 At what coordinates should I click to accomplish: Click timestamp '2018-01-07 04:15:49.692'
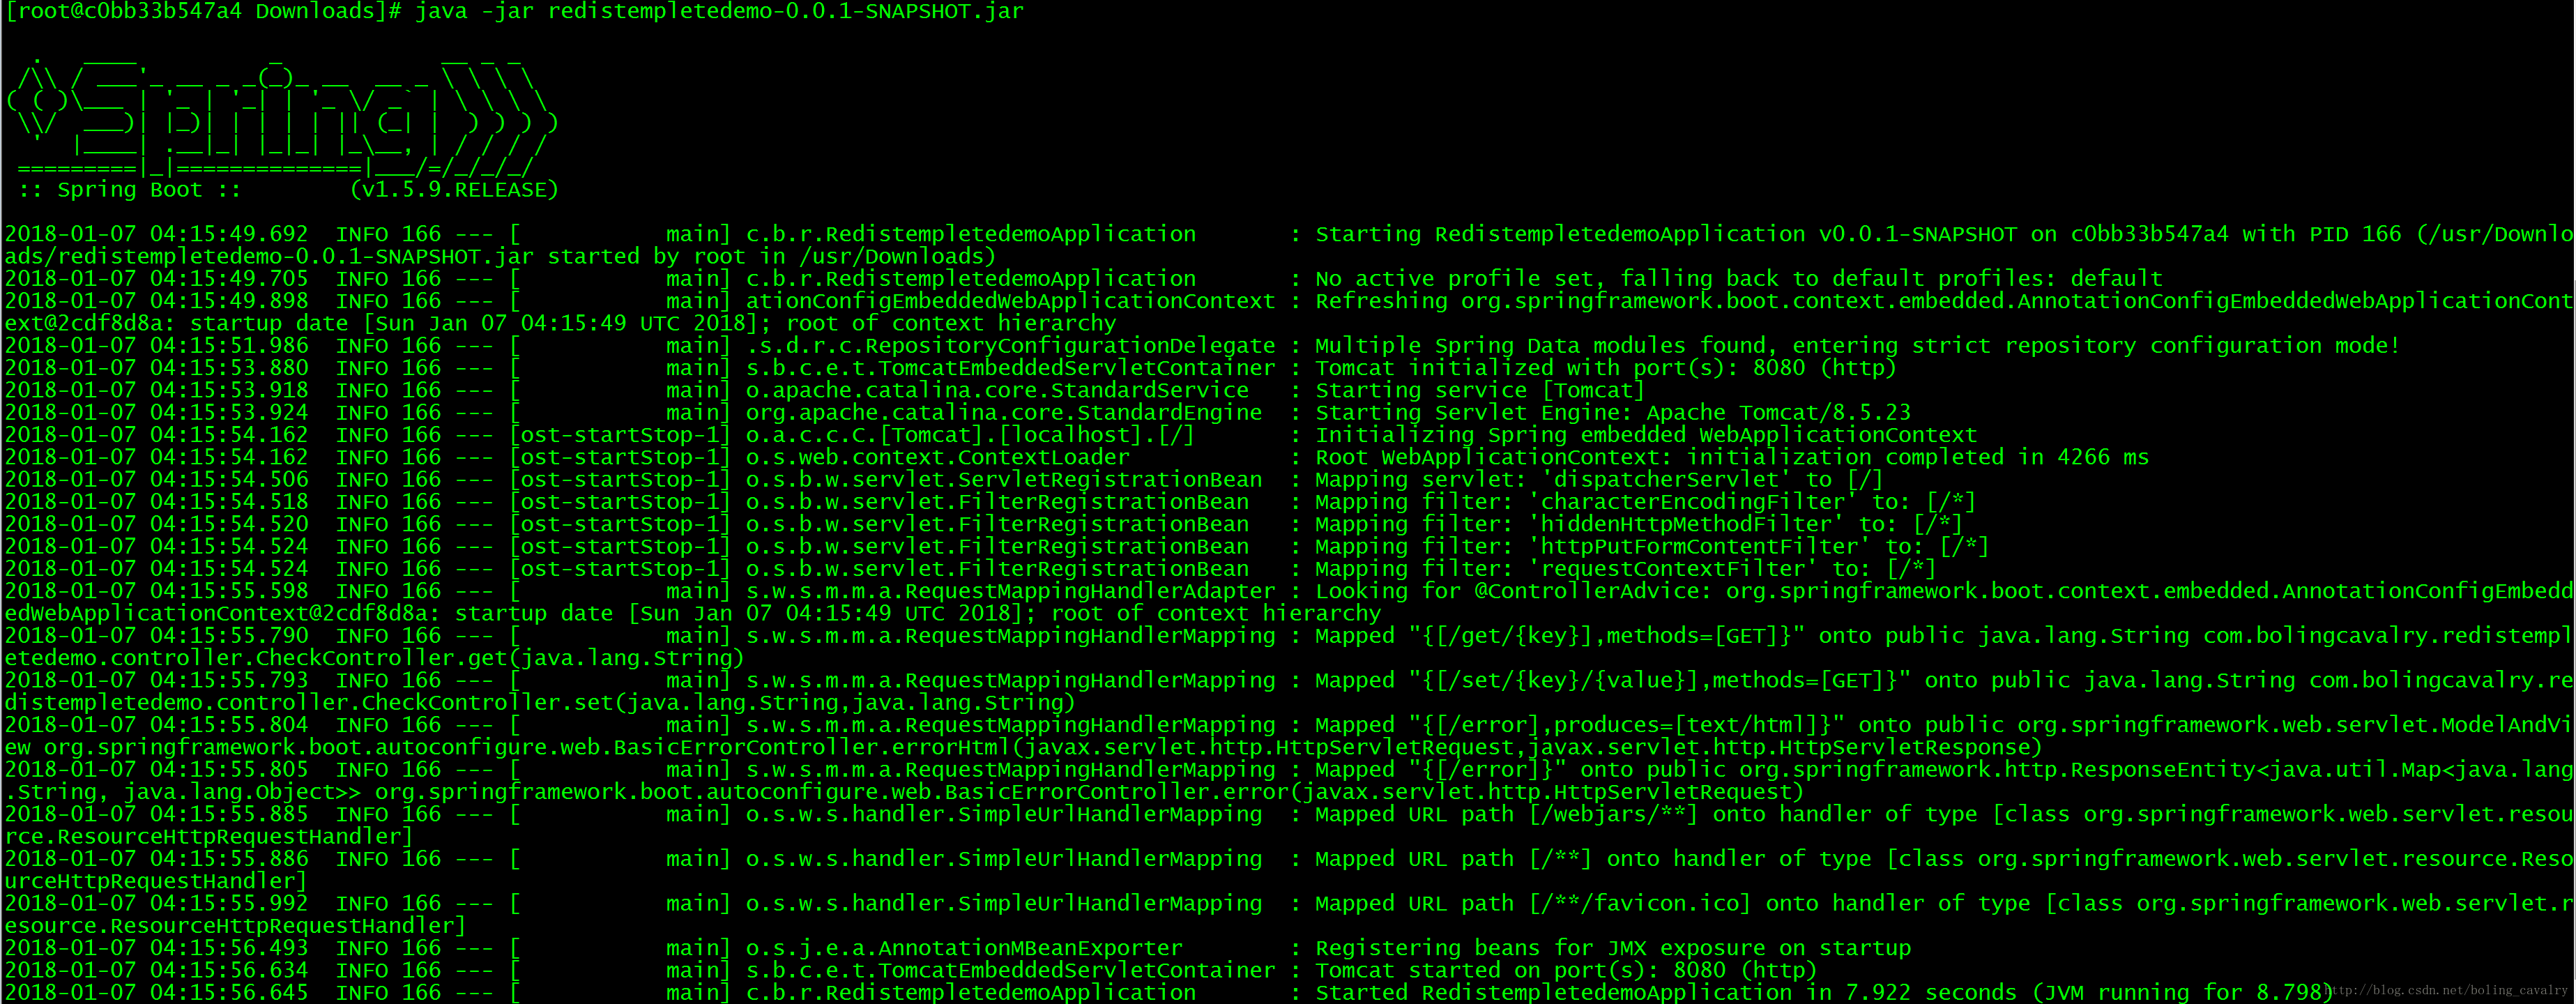click(157, 234)
